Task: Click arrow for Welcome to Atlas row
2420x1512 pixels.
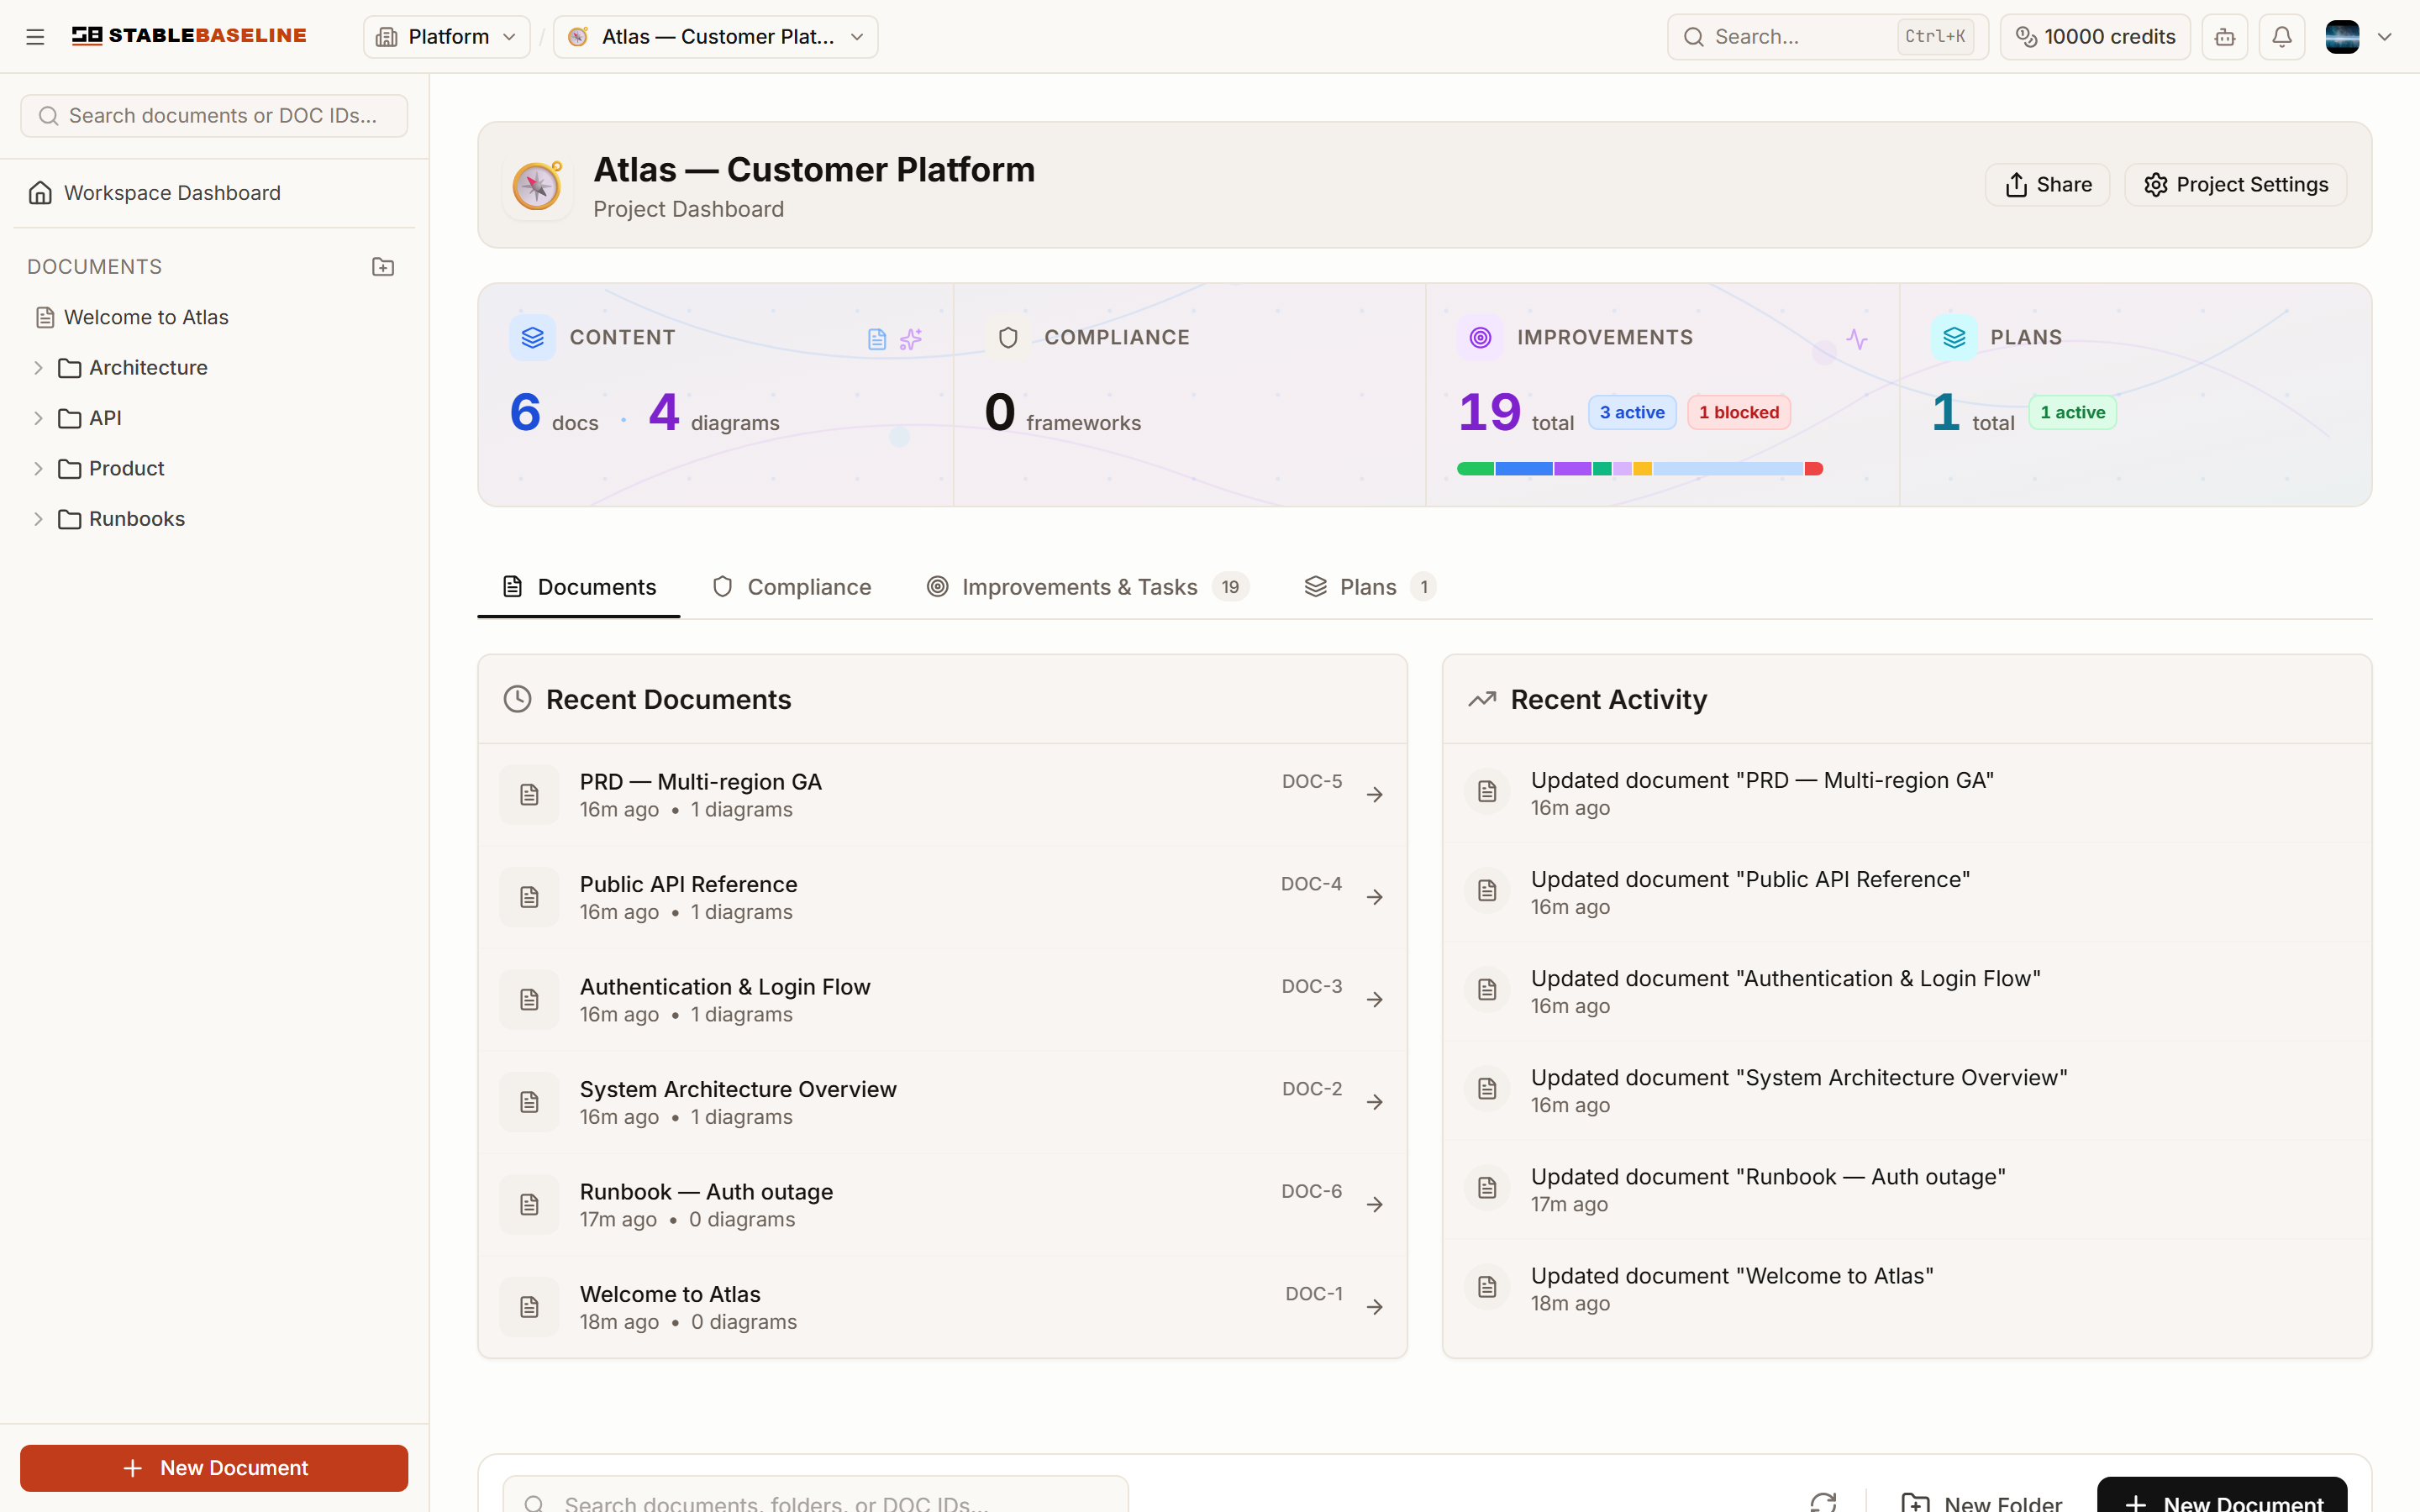Action: (1375, 1307)
